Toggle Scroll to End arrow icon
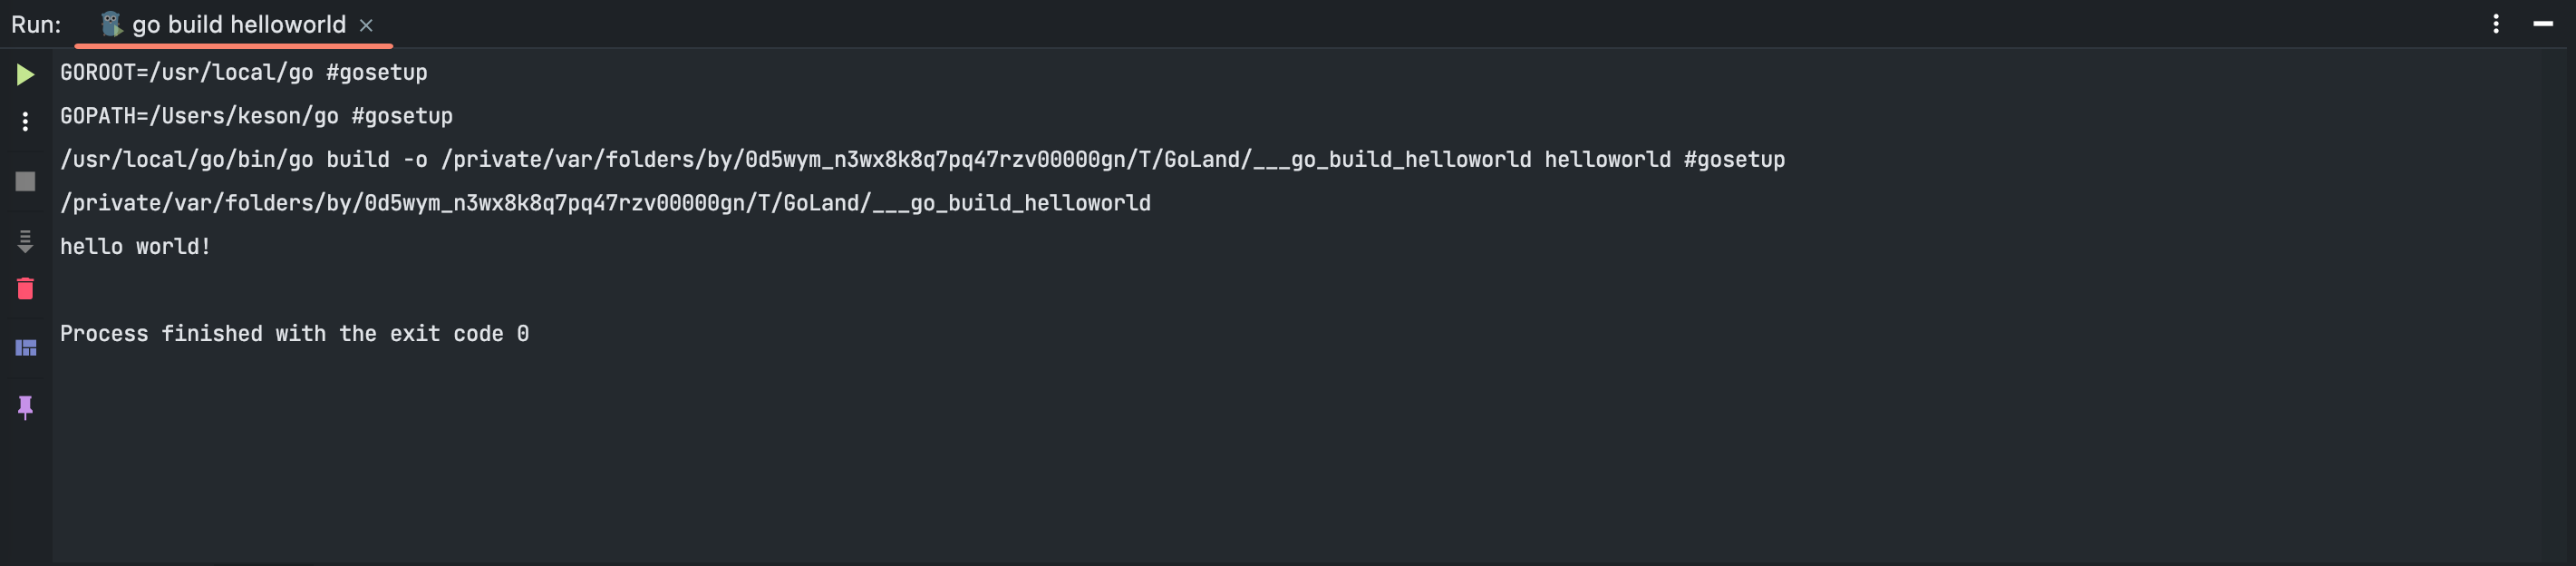Image resolution: width=2576 pixels, height=566 pixels. click(x=25, y=241)
